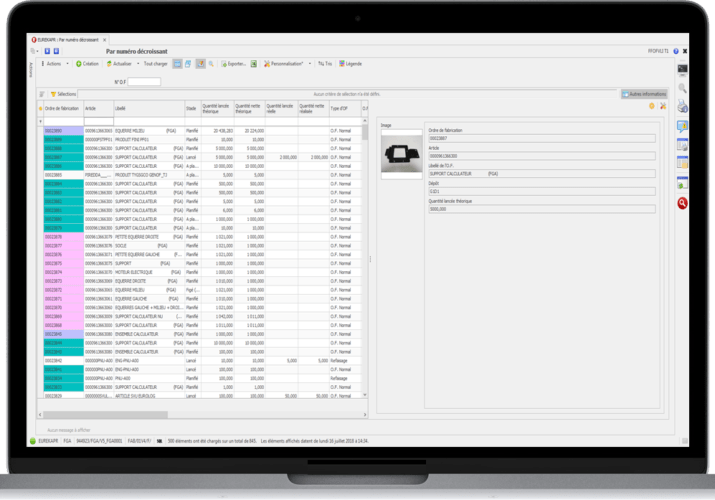Open the alert message bubble sidebar icon
Viewport: 715px width, 500px height.
coord(682,126)
